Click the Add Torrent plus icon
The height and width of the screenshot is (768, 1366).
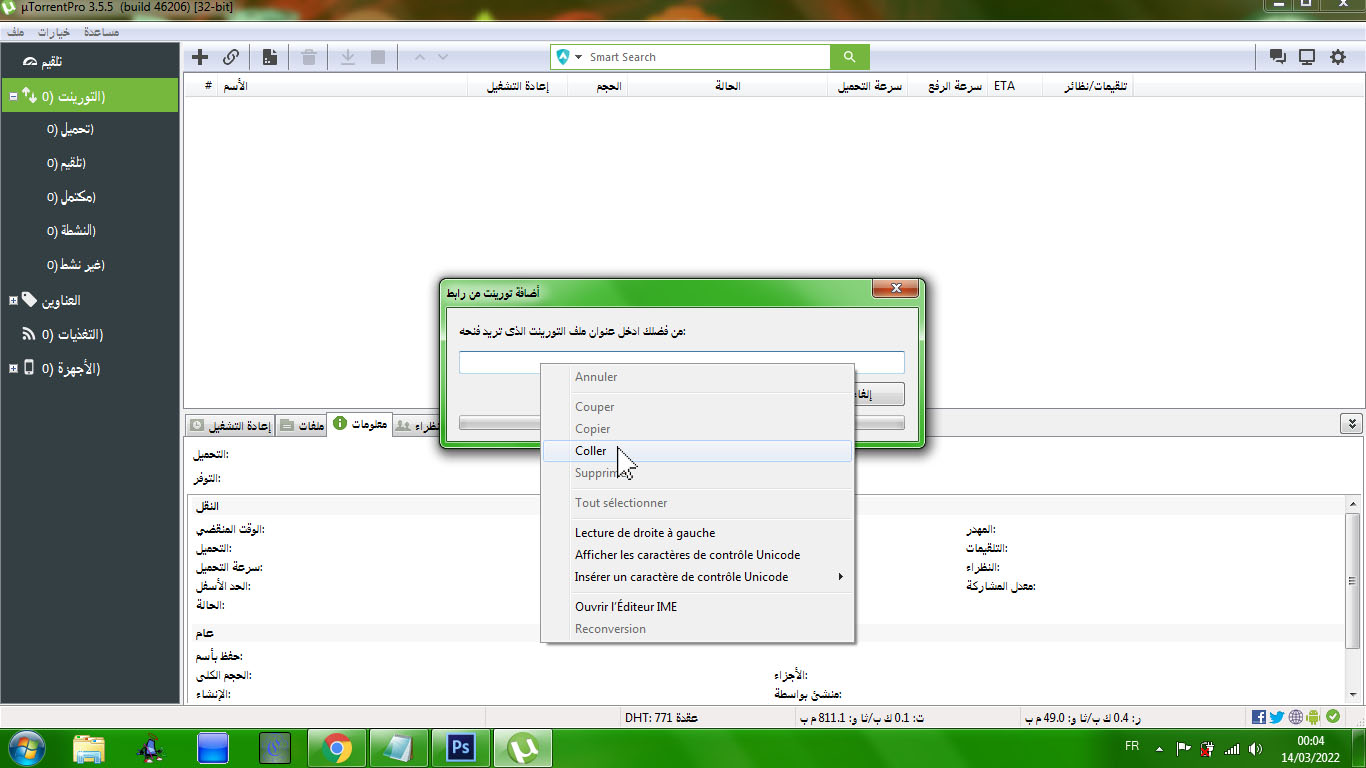click(x=200, y=57)
